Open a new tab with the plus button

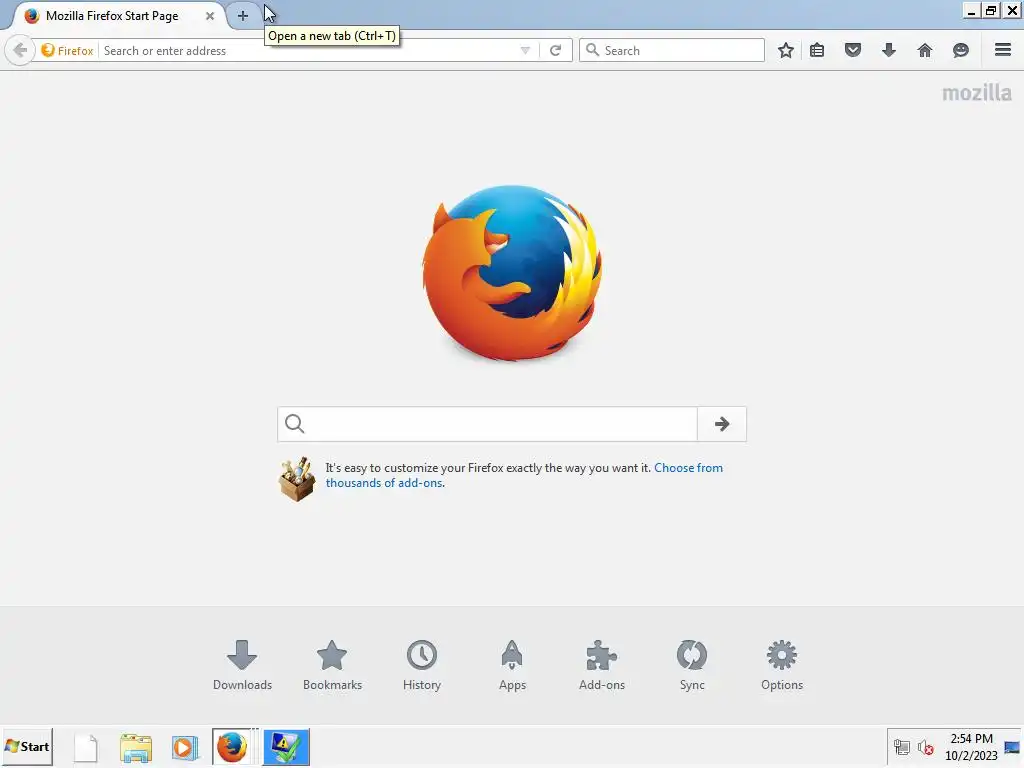(x=242, y=16)
